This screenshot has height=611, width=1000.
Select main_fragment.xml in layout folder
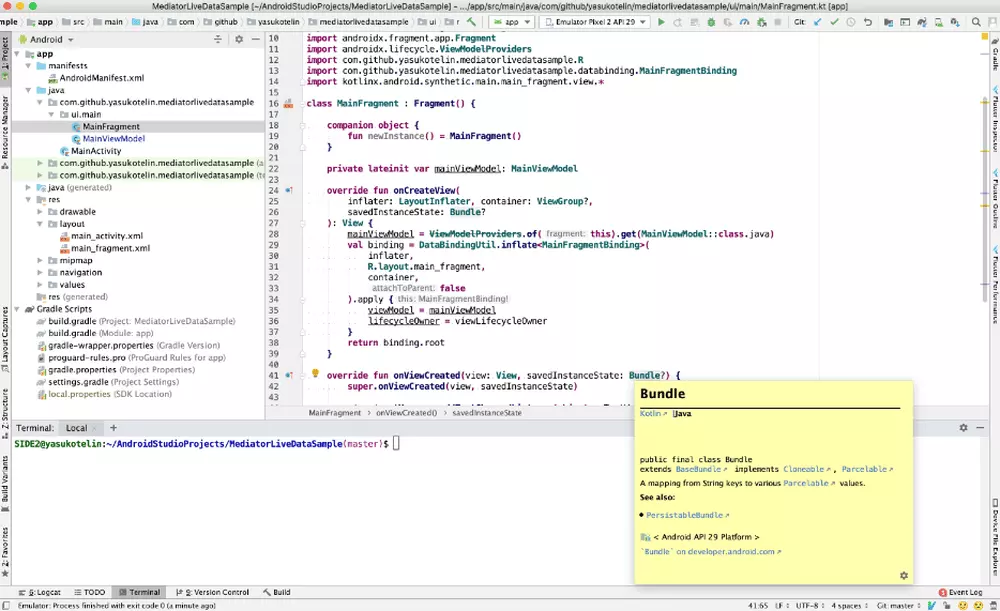pos(110,248)
